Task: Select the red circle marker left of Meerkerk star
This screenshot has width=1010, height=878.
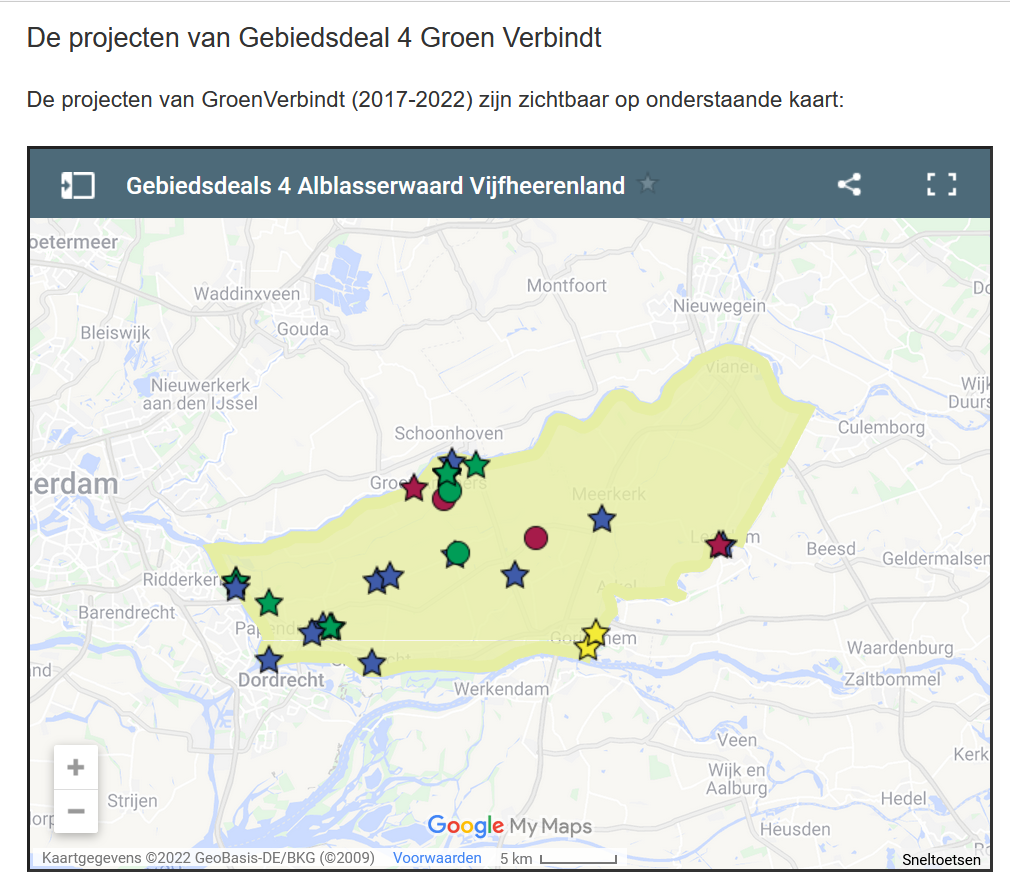Action: pos(536,538)
